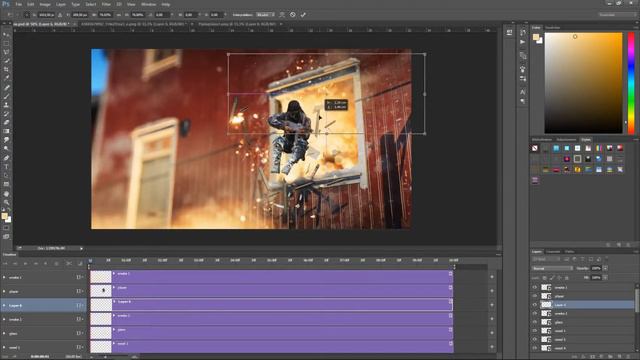Expand Layer 6 track in timeline
Image resolution: width=640 pixels, height=360 pixels.
[x=4, y=305]
